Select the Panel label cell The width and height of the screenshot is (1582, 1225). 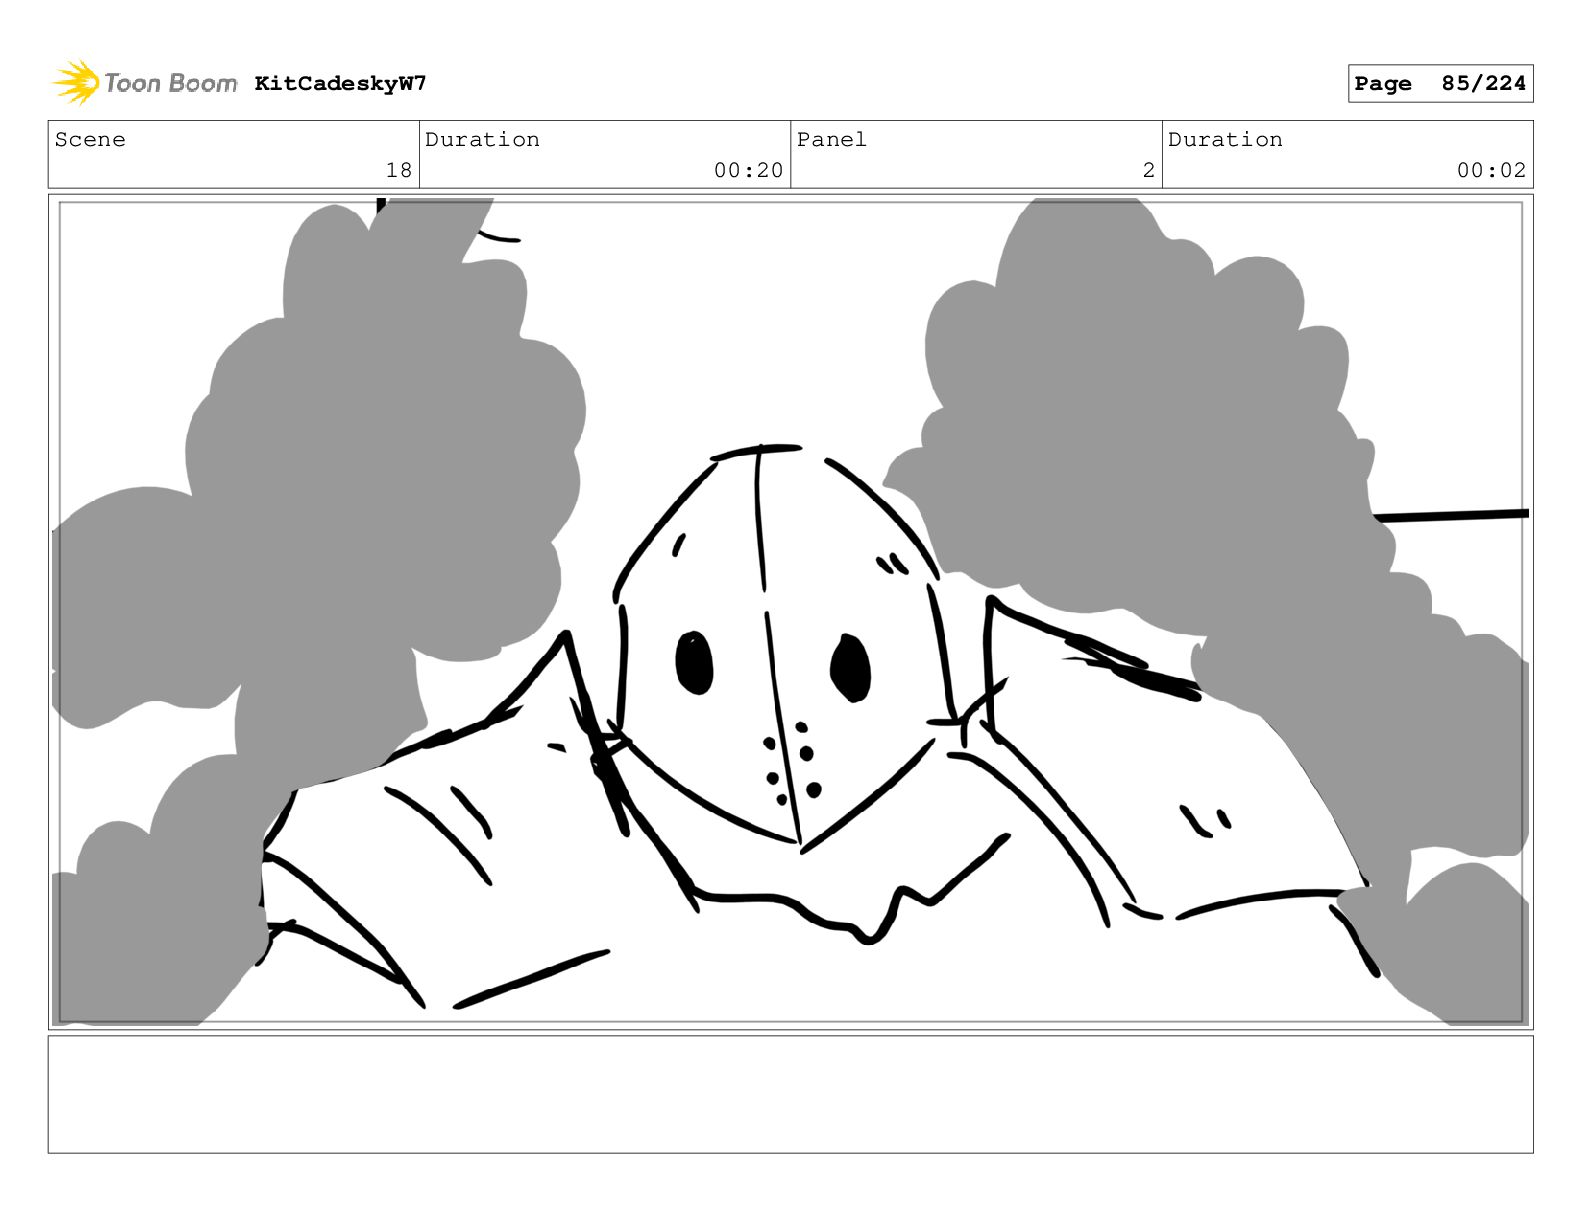pos(976,155)
